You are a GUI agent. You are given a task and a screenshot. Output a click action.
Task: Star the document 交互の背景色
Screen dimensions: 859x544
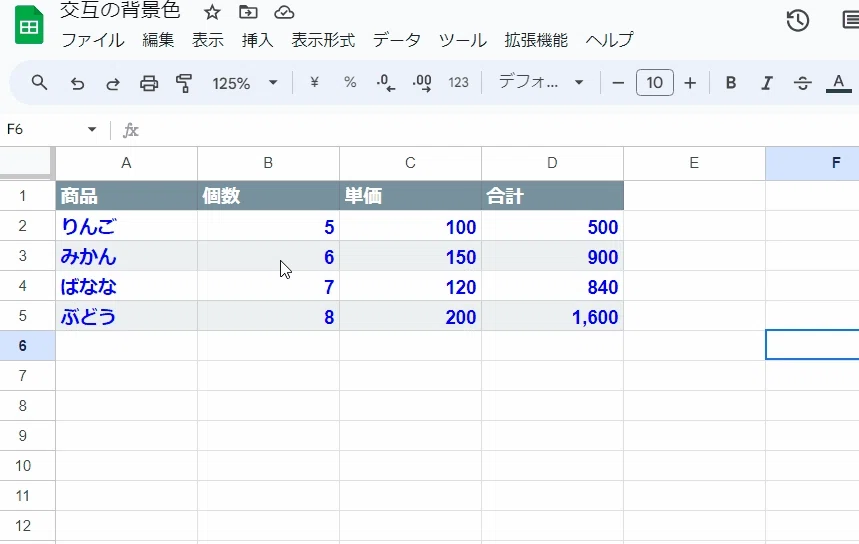[x=212, y=12]
